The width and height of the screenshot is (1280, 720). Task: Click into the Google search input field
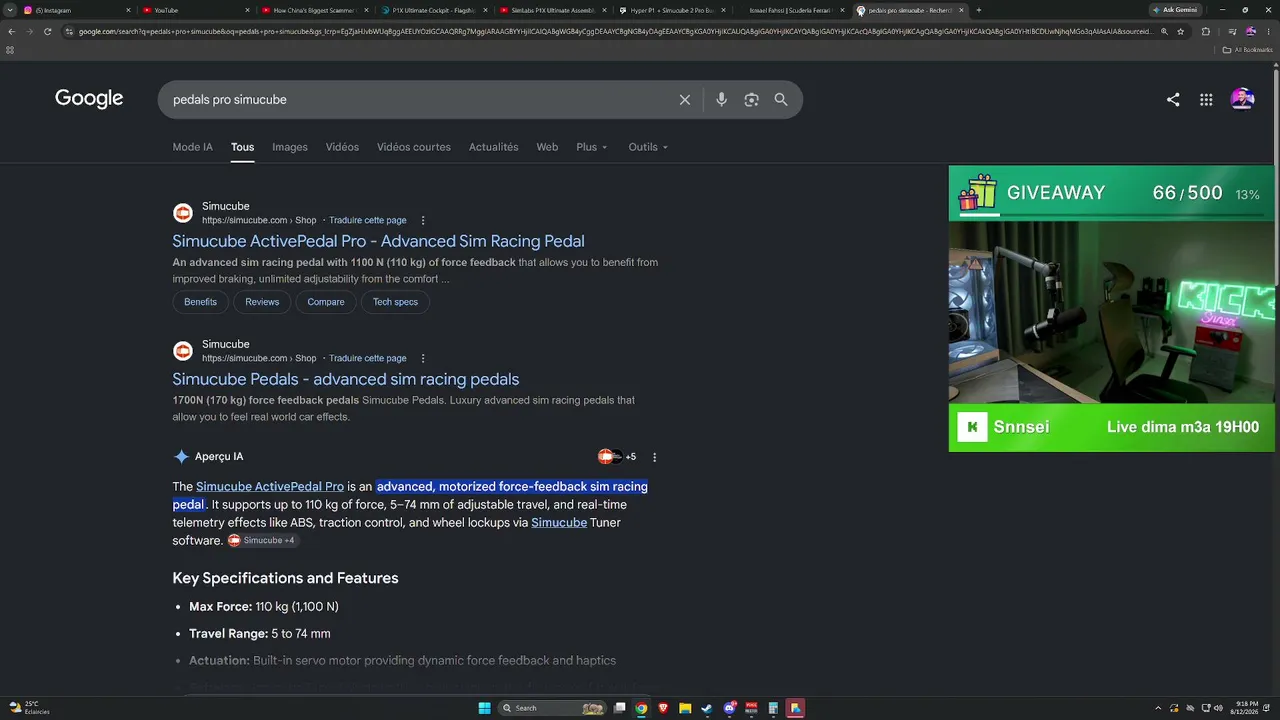pos(420,100)
